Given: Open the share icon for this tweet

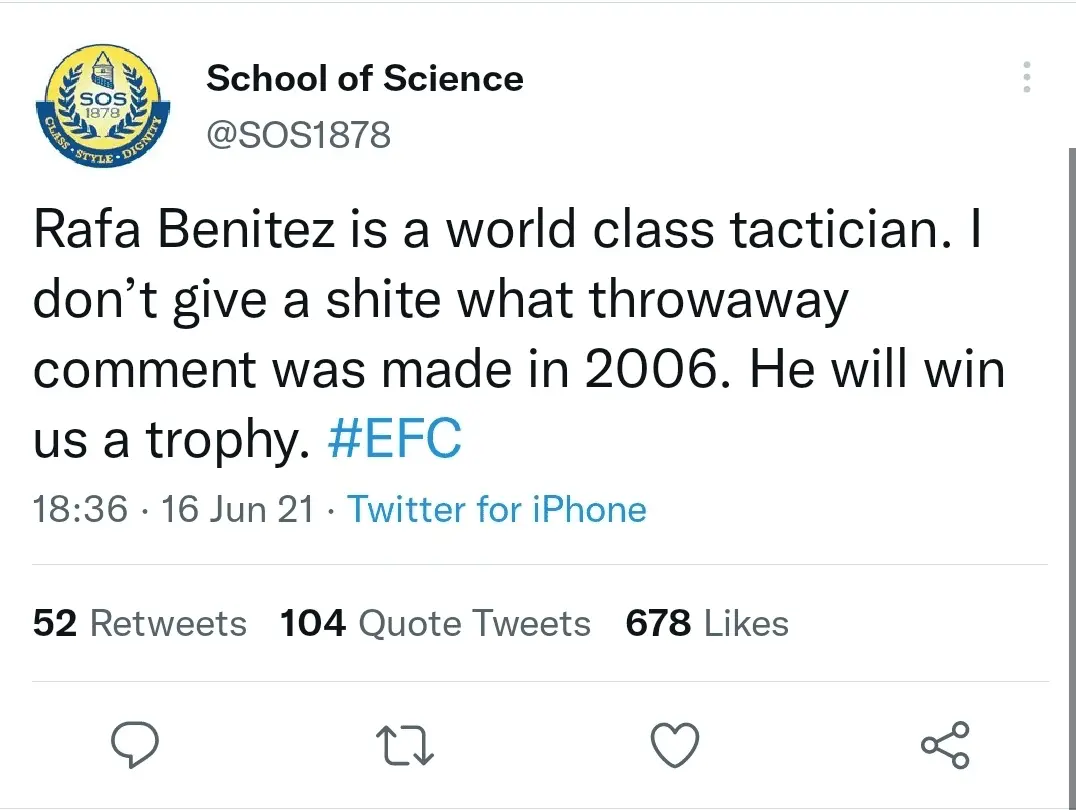Looking at the screenshot, I should tap(944, 746).
